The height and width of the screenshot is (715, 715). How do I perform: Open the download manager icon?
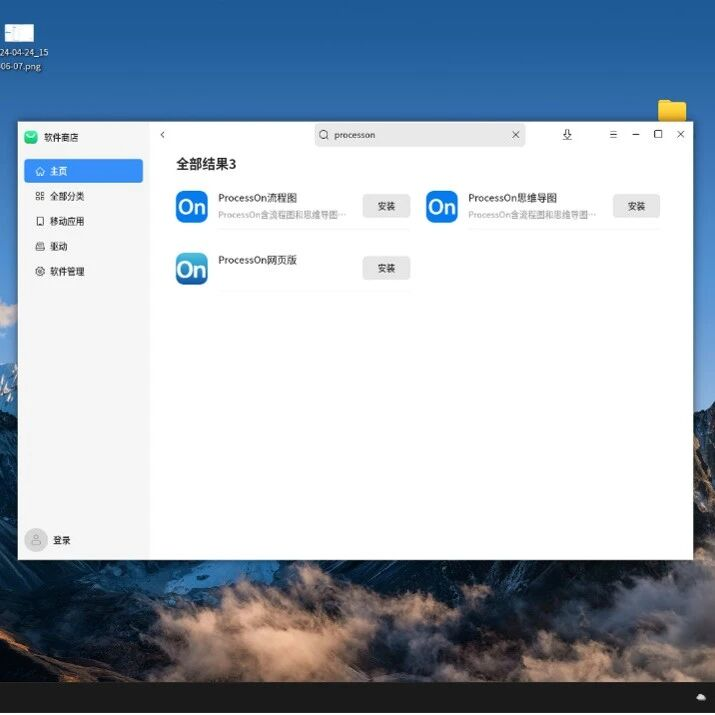coord(567,135)
